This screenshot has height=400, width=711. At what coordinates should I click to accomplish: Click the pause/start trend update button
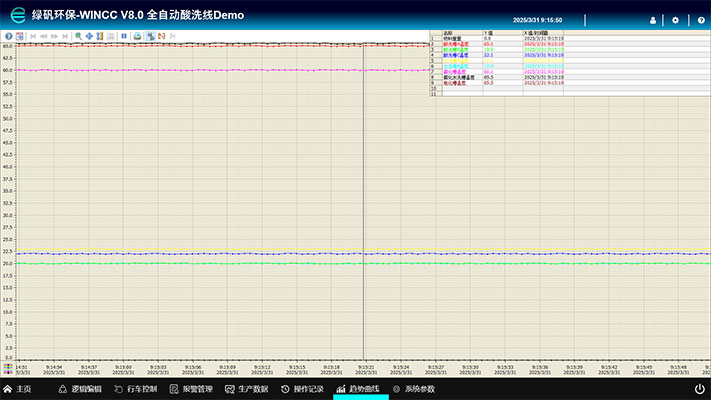(124, 36)
